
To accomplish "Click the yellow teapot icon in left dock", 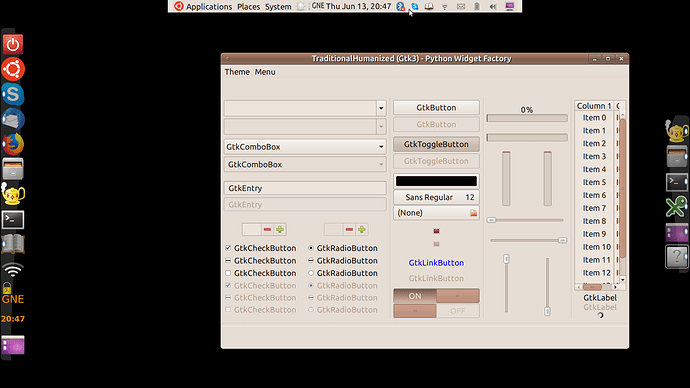I will coord(13,194).
